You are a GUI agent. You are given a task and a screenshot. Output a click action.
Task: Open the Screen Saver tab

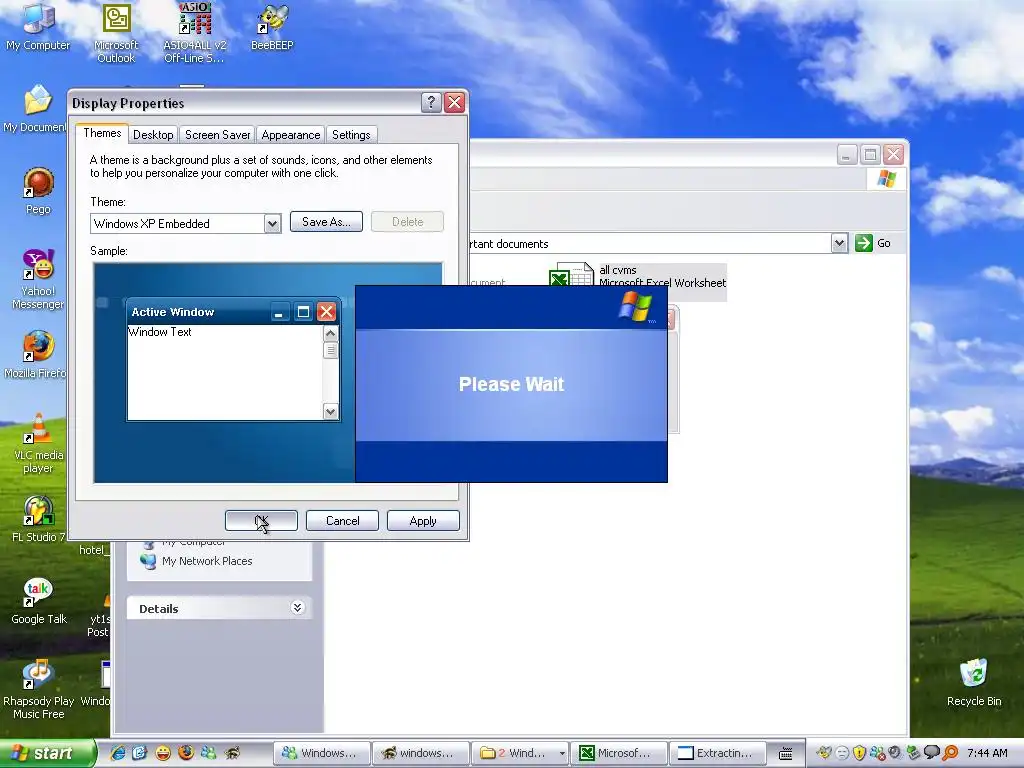217,135
